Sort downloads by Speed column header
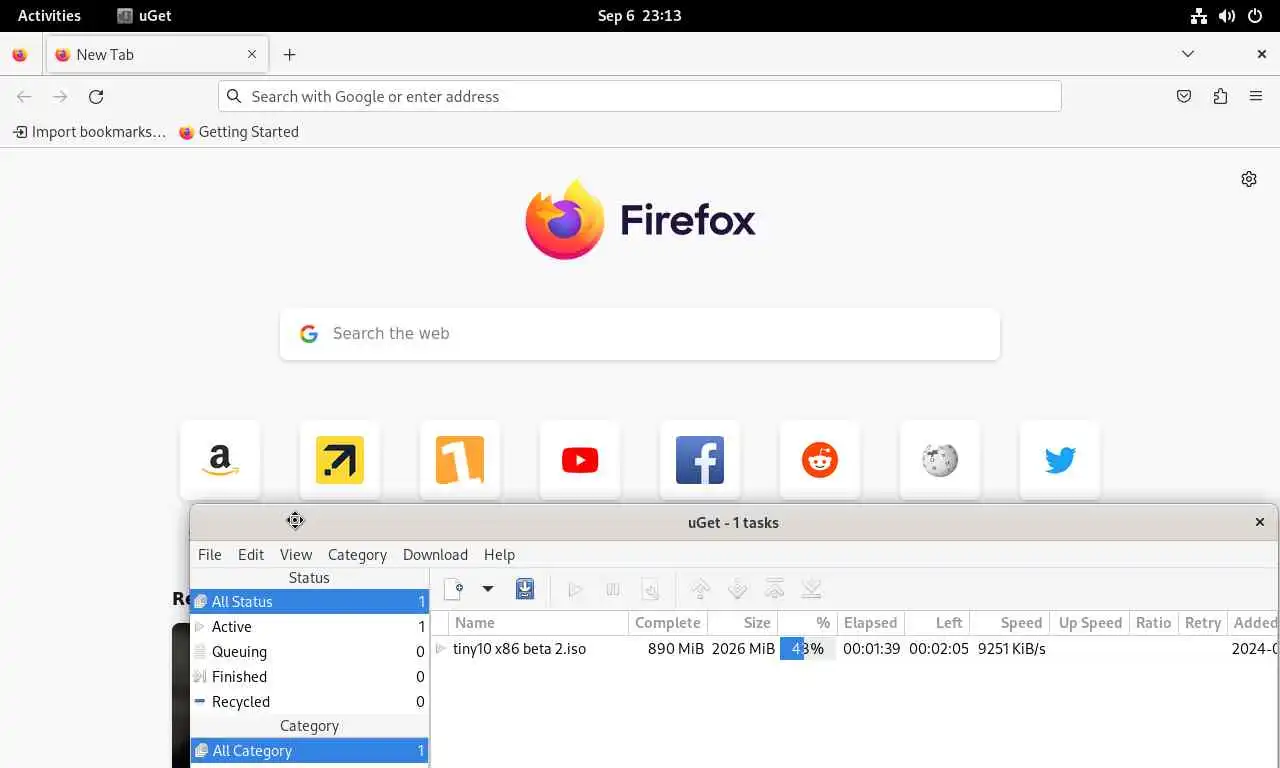This screenshot has height=768, width=1280. [x=1010, y=623]
